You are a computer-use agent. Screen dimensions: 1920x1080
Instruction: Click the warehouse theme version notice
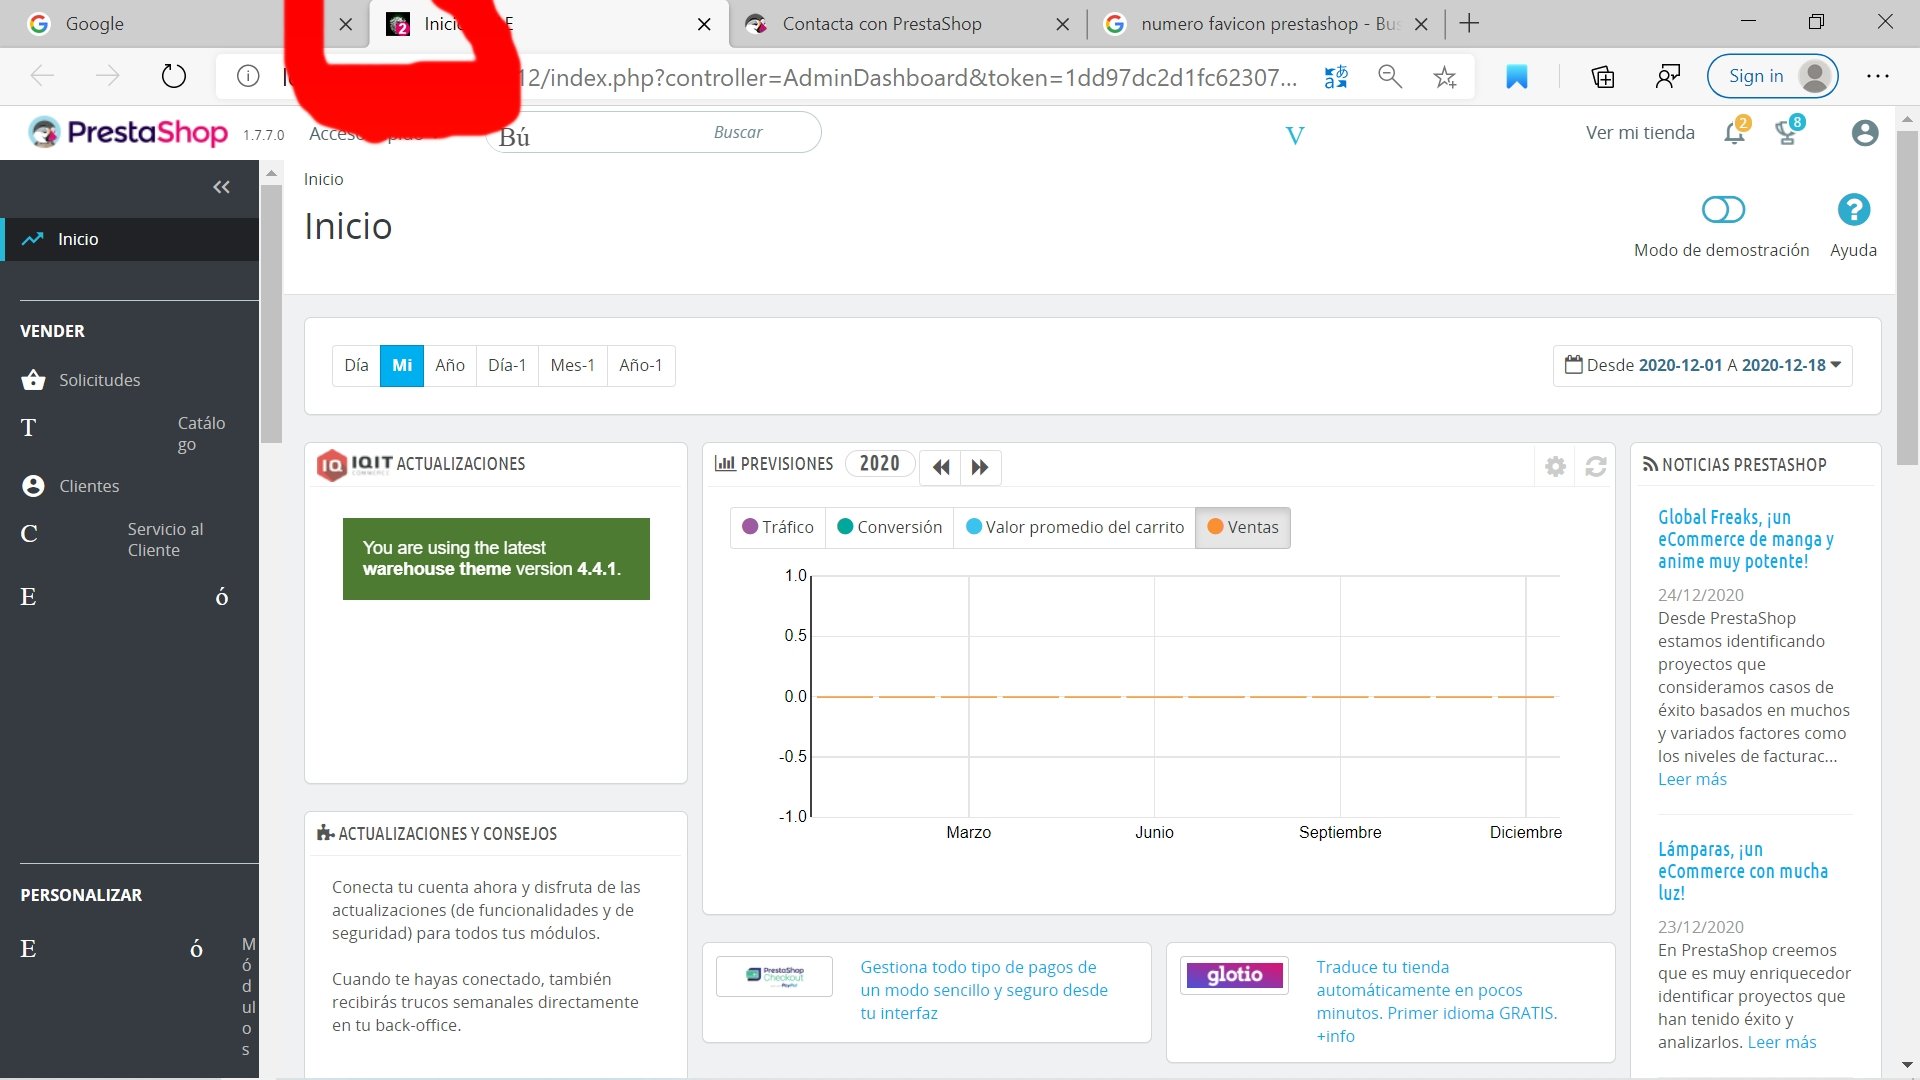tap(496, 559)
